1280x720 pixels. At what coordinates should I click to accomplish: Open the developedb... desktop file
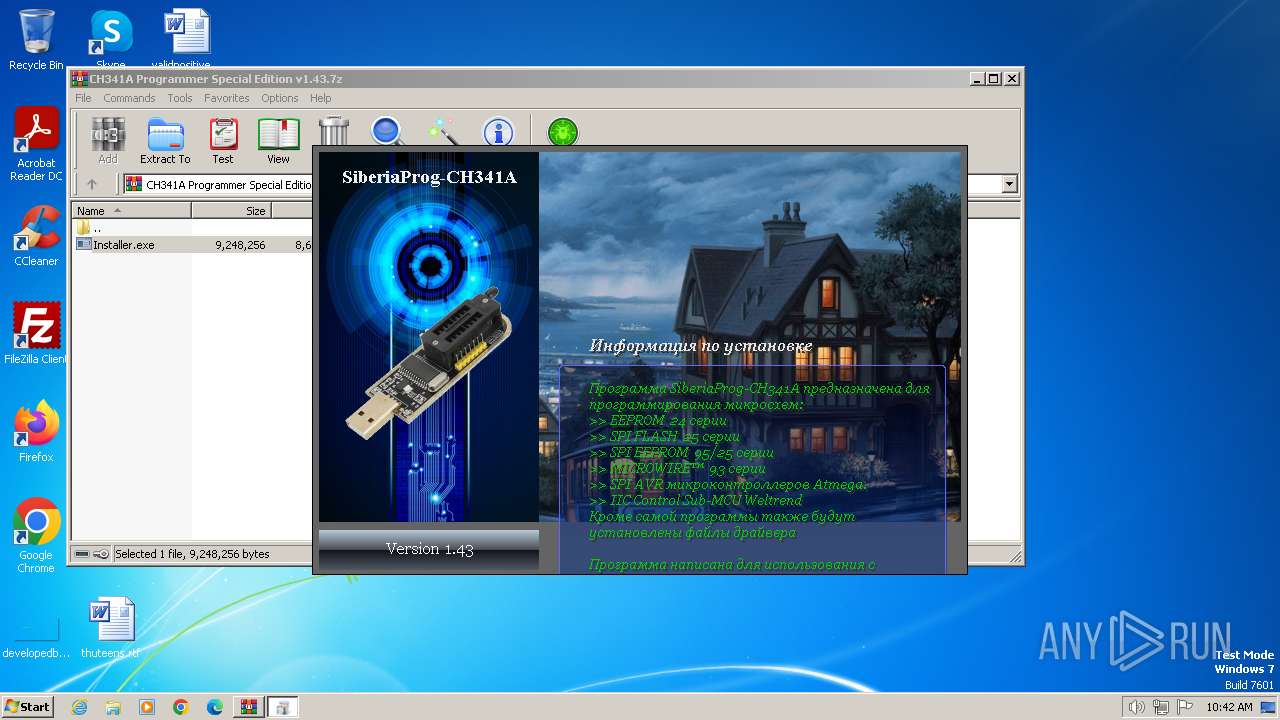[36, 638]
